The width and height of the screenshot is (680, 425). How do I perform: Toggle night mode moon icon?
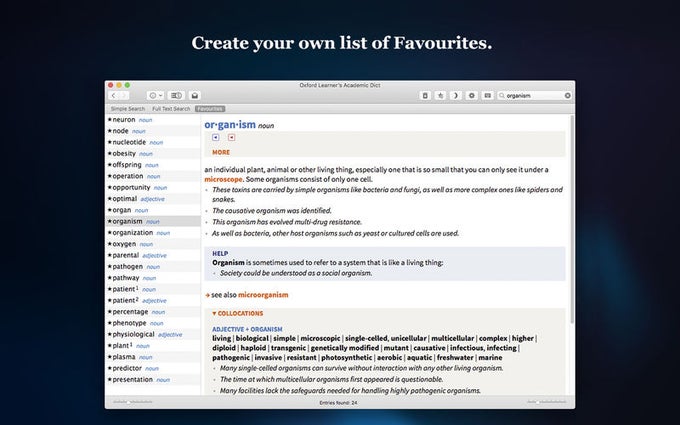455,95
